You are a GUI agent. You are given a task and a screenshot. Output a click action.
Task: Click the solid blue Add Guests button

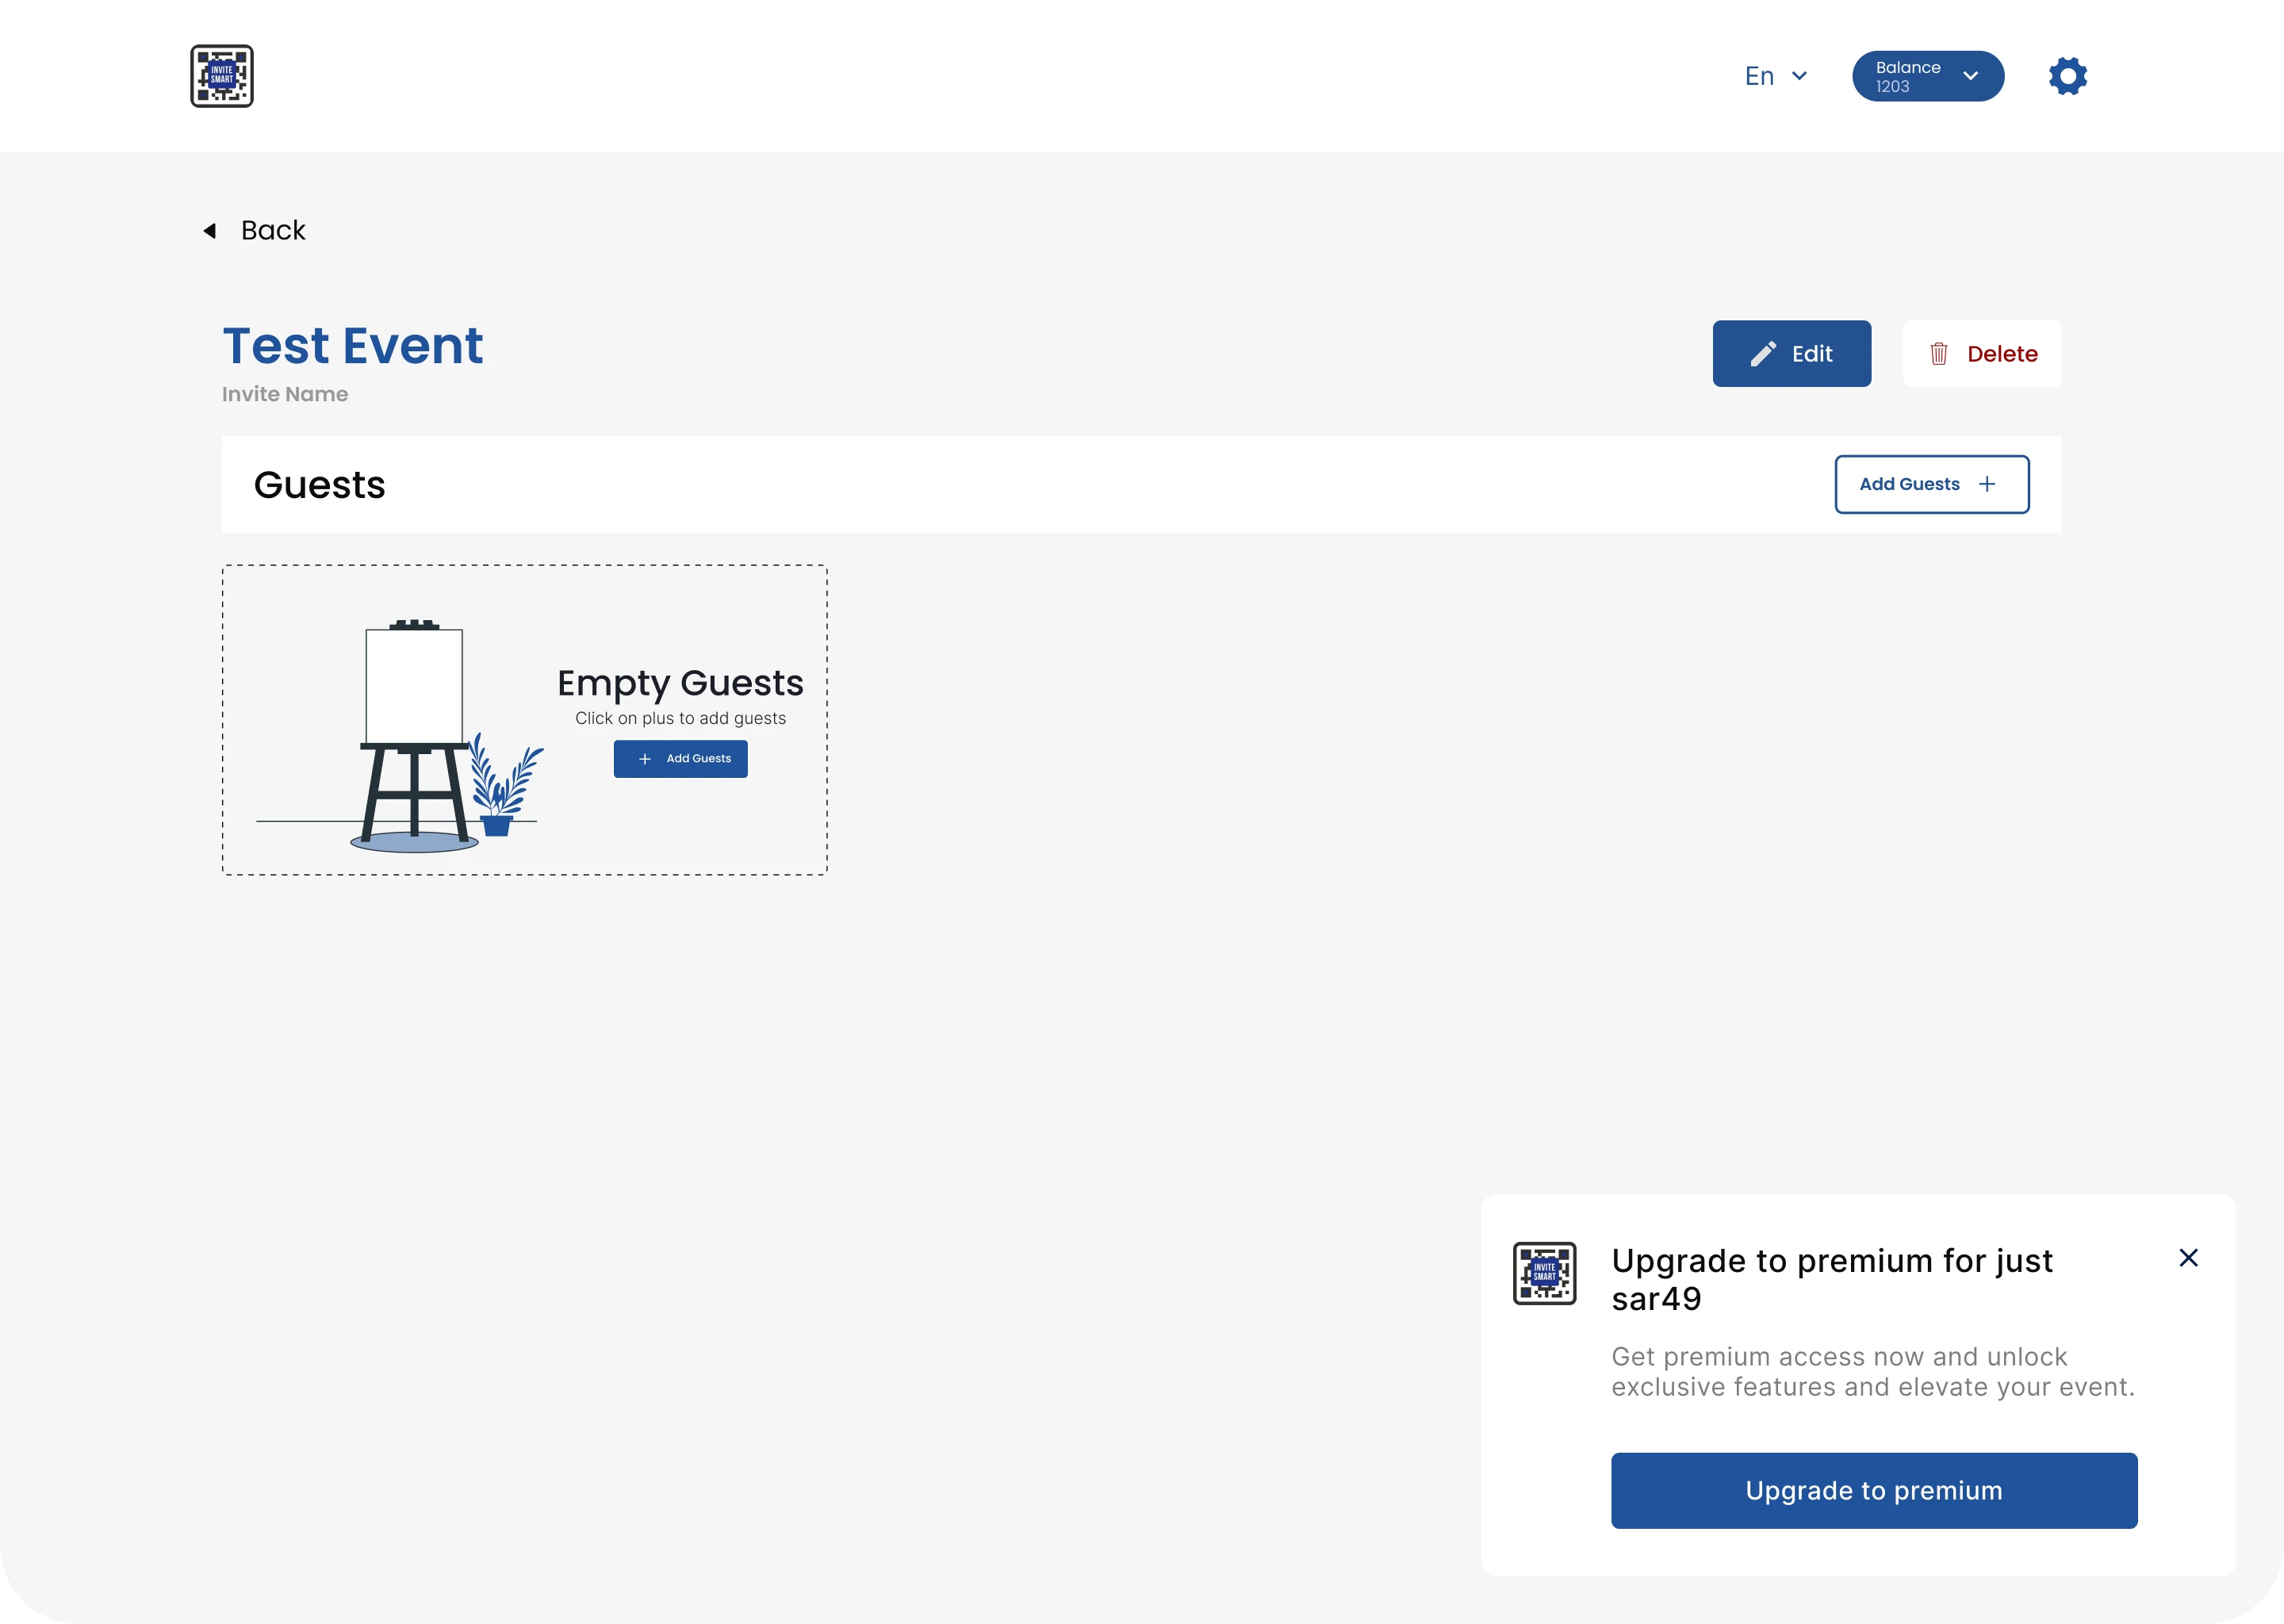pyautogui.click(x=681, y=759)
